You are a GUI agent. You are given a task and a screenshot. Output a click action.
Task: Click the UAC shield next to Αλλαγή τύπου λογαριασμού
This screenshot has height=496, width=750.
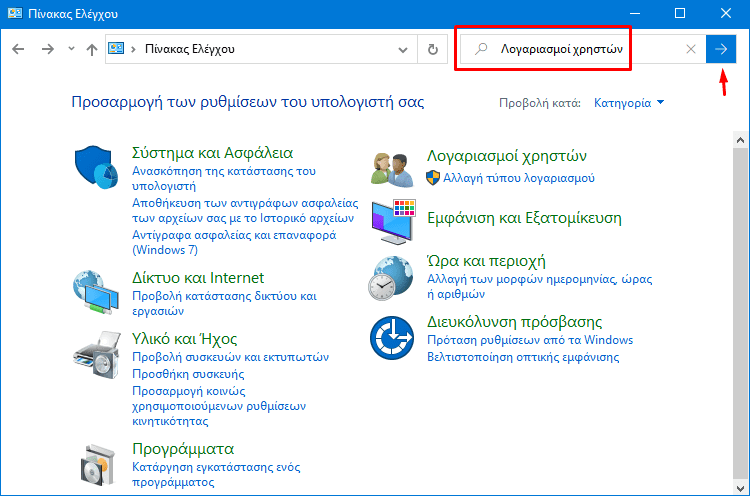(x=433, y=178)
